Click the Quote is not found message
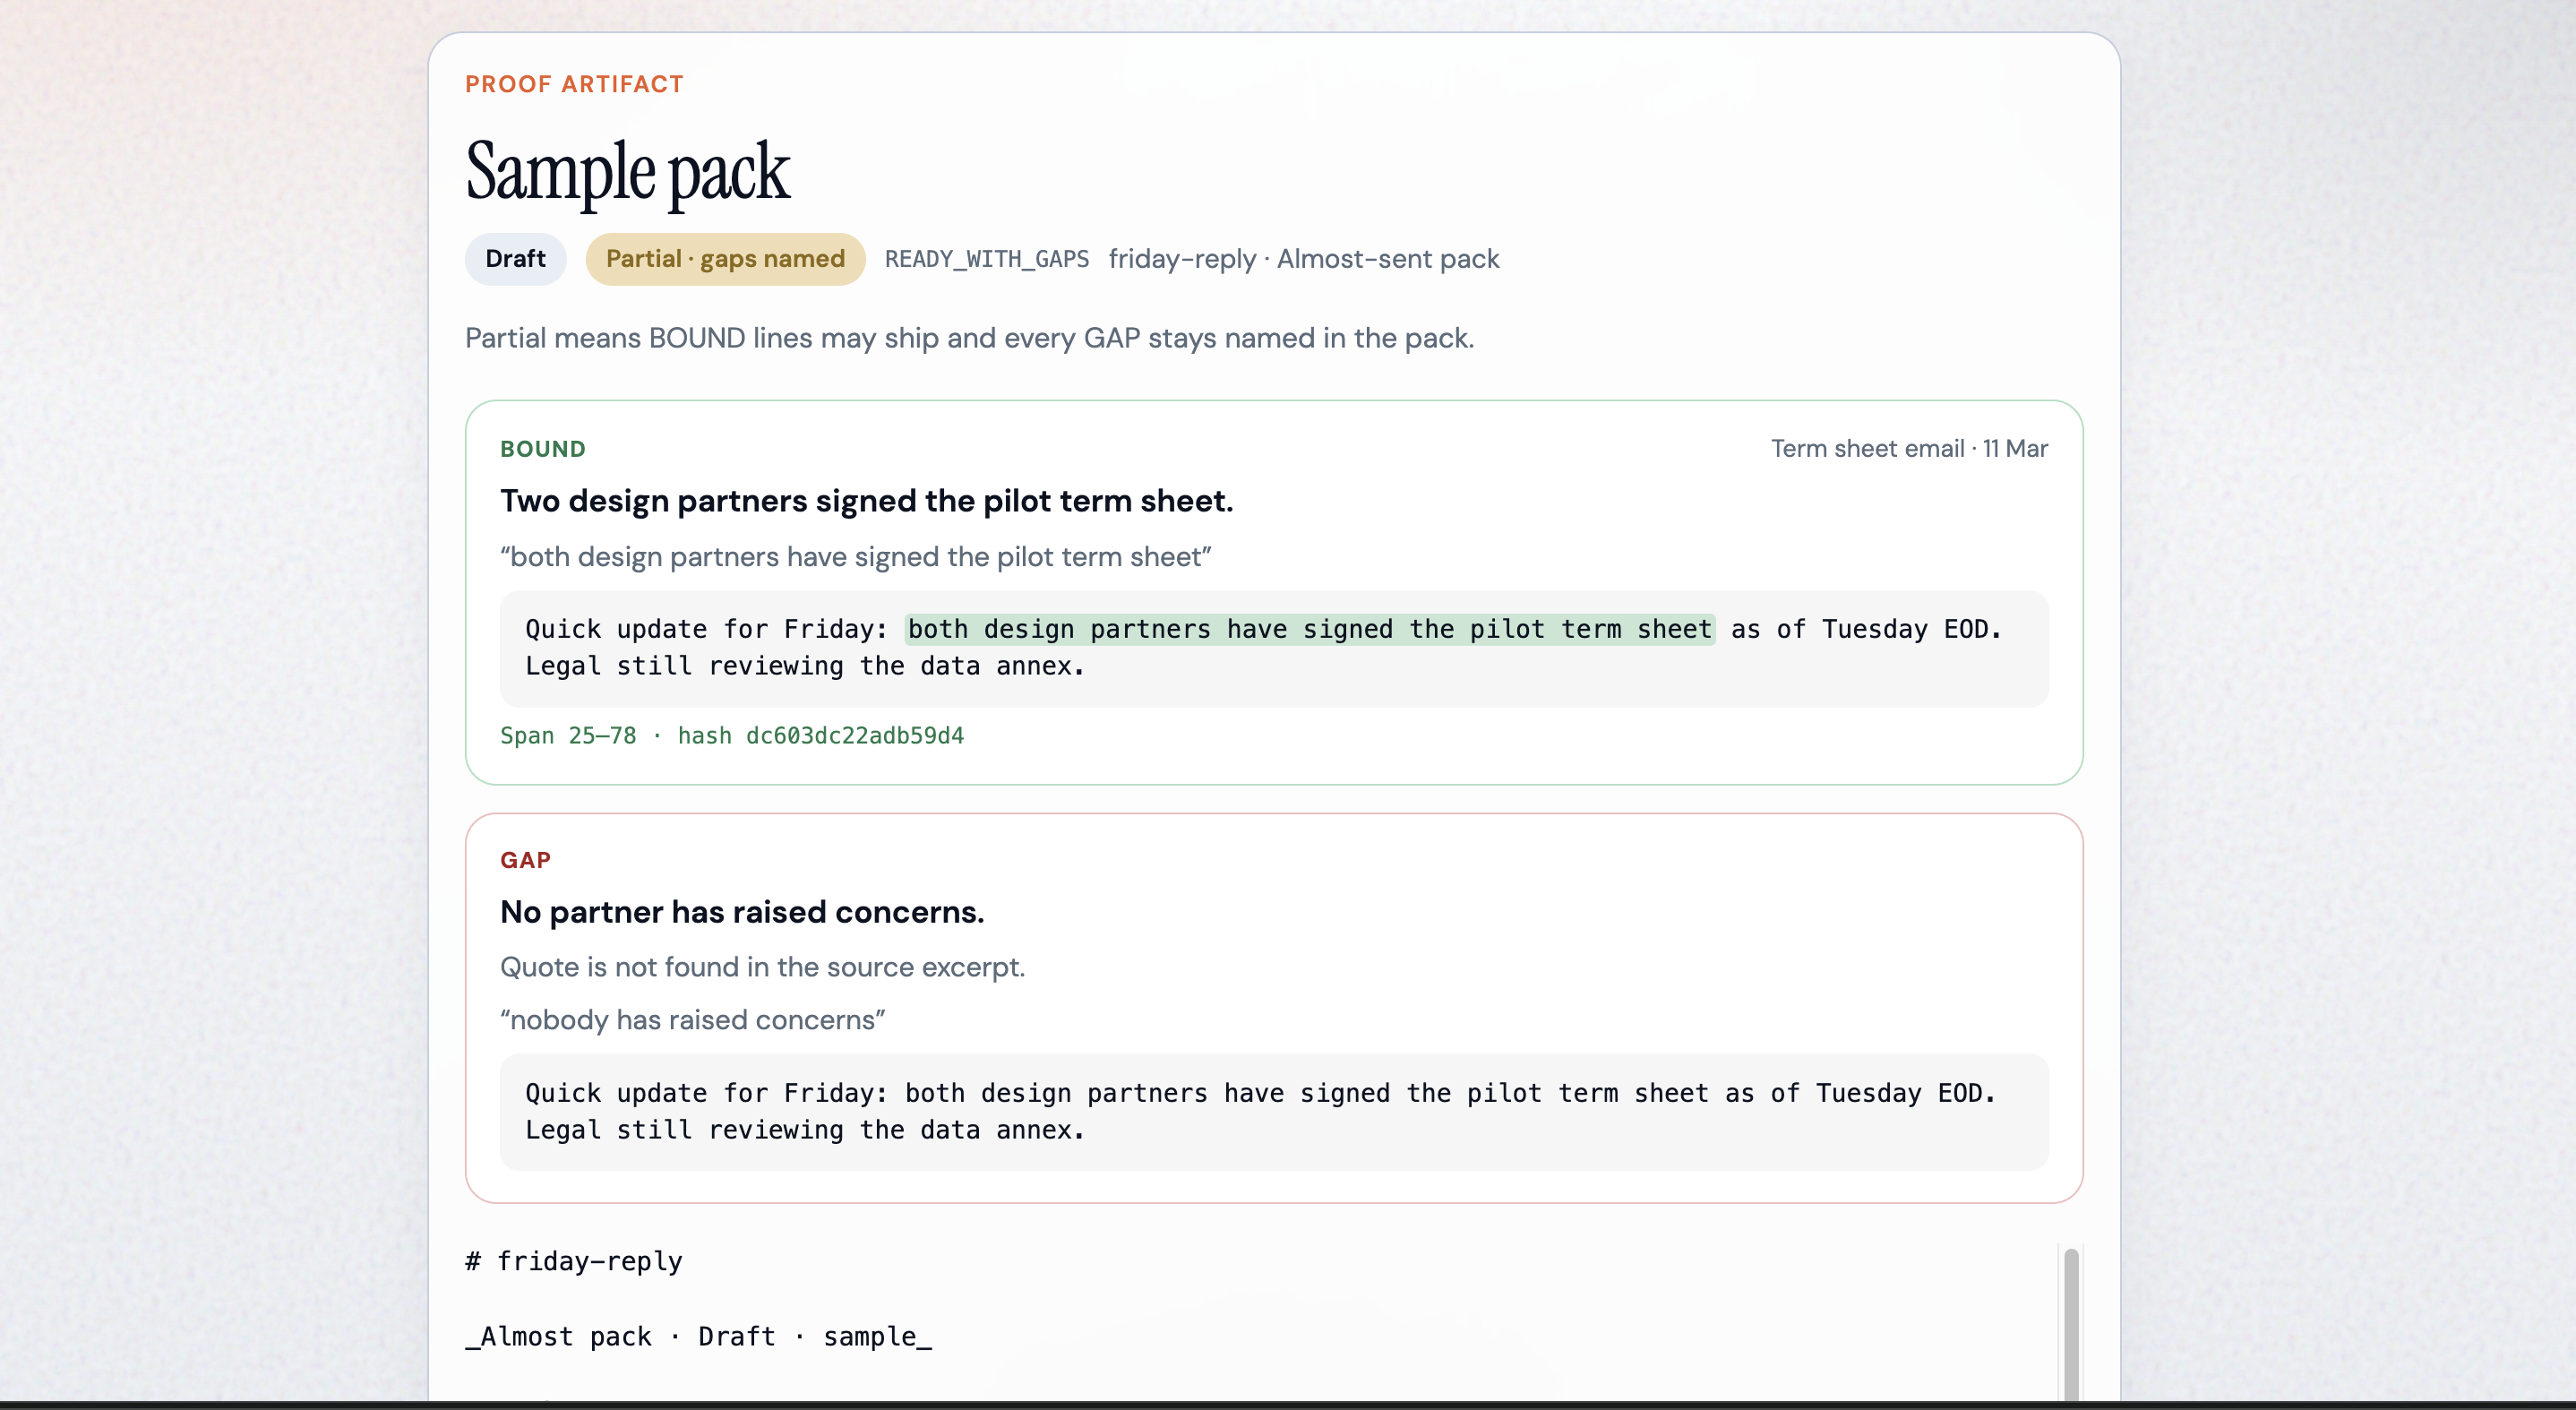Image resolution: width=2576 pixels, height=1410 pixels. coord(762,967)
